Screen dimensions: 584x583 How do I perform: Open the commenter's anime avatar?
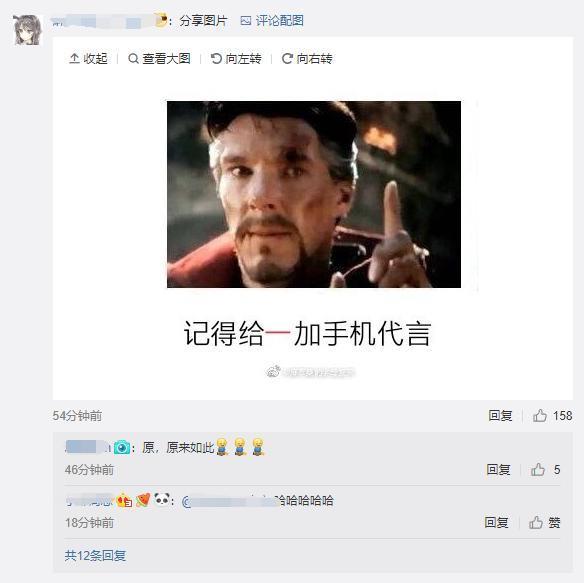(27, 30)
